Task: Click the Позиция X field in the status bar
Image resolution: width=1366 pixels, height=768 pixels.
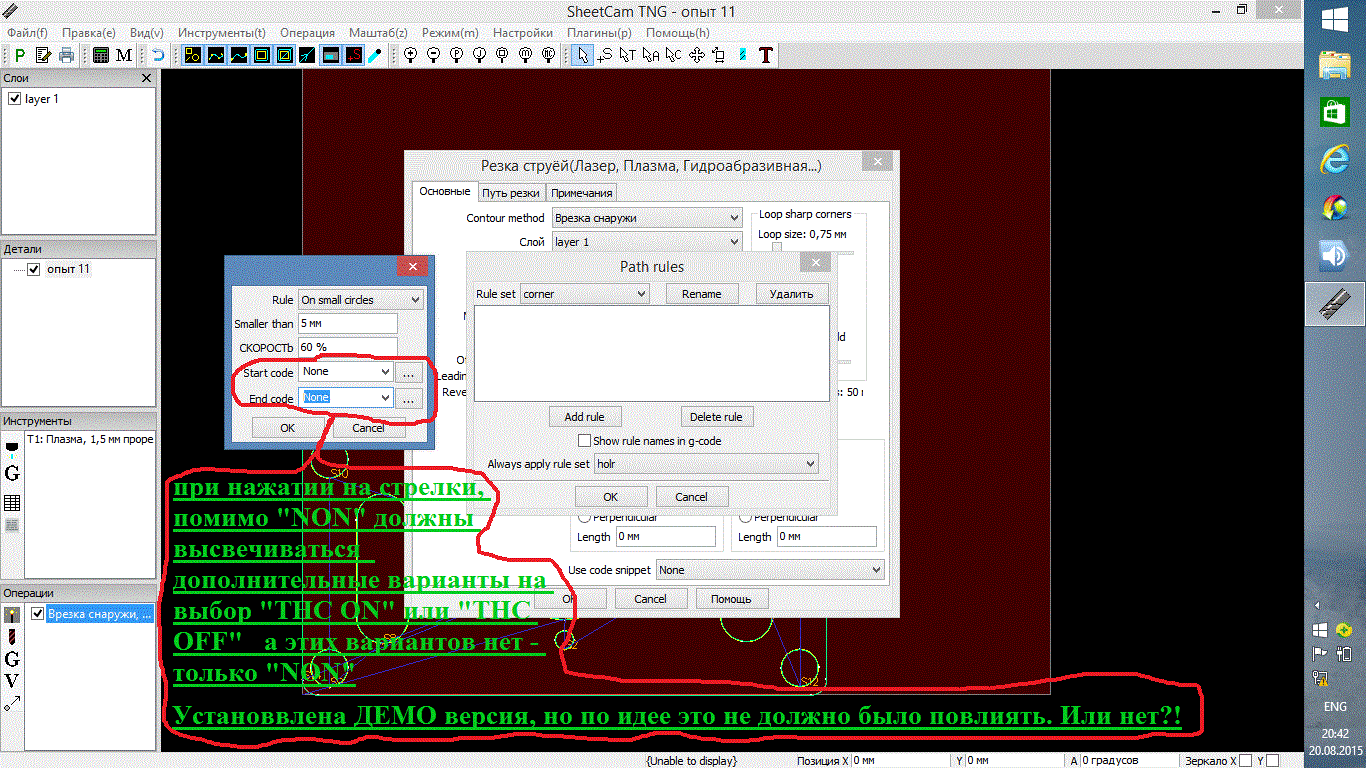Action: pyautogui.click(x=902, y=761)
